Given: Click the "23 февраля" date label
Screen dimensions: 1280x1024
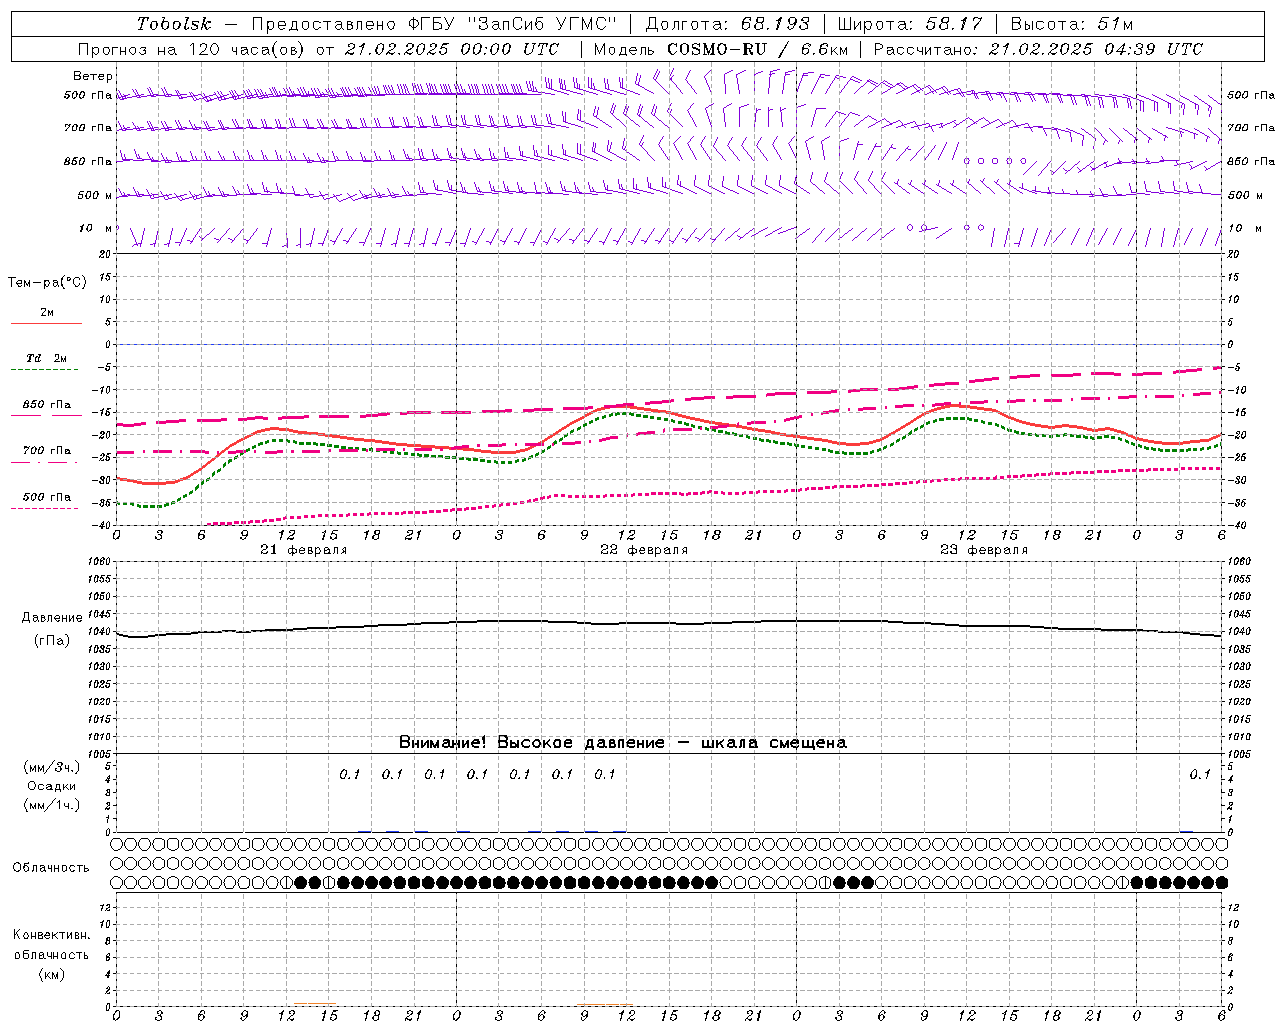Looking at the screenshot, I should tap(984, 550).
